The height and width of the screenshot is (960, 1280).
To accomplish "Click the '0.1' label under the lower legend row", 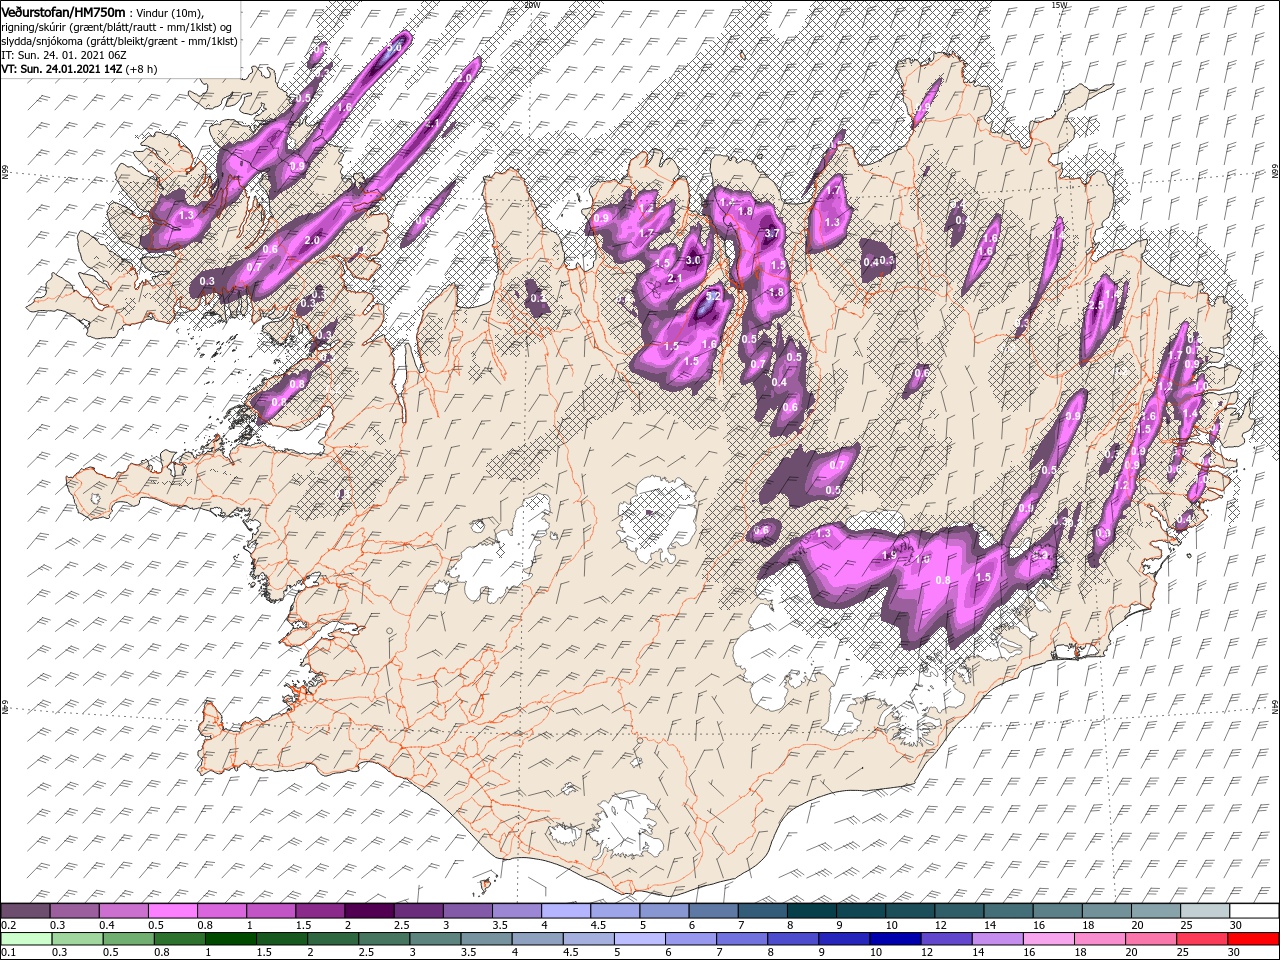I will [8, 953].
